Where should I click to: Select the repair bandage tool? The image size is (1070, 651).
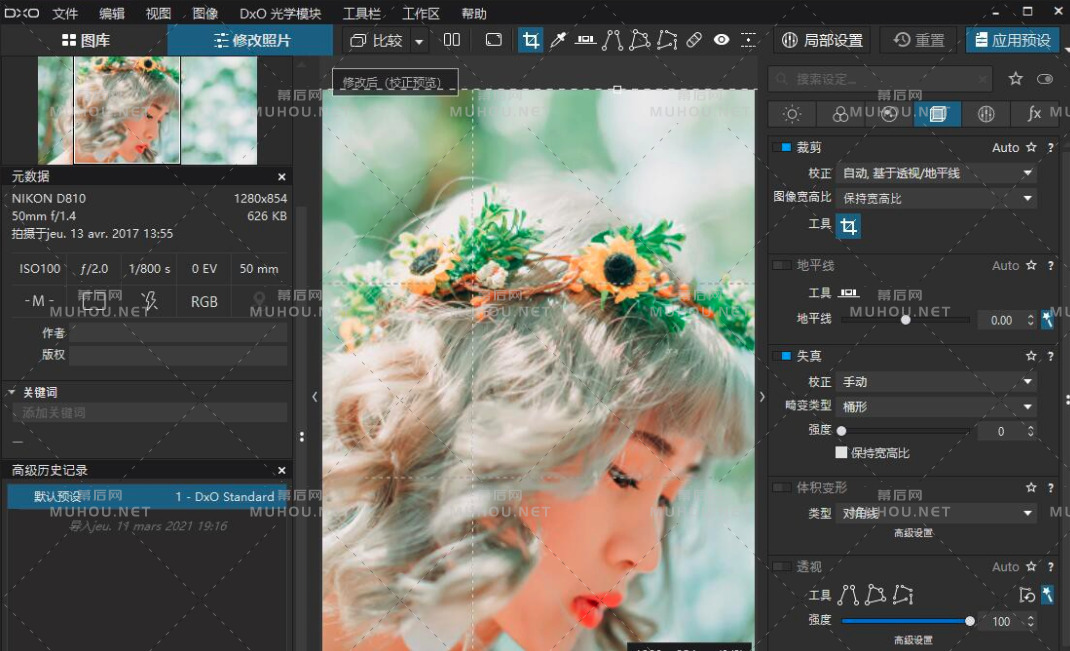[x=694, y=40]
